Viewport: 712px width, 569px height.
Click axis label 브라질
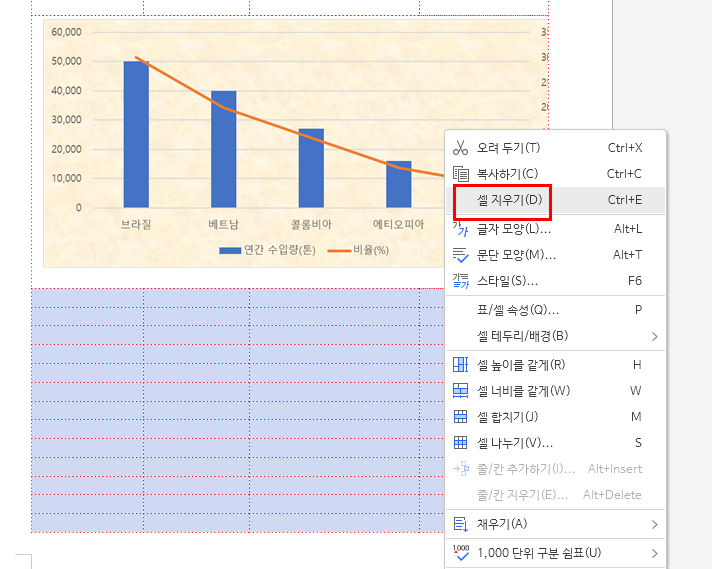pyautogui.click(x=136, y=224)
